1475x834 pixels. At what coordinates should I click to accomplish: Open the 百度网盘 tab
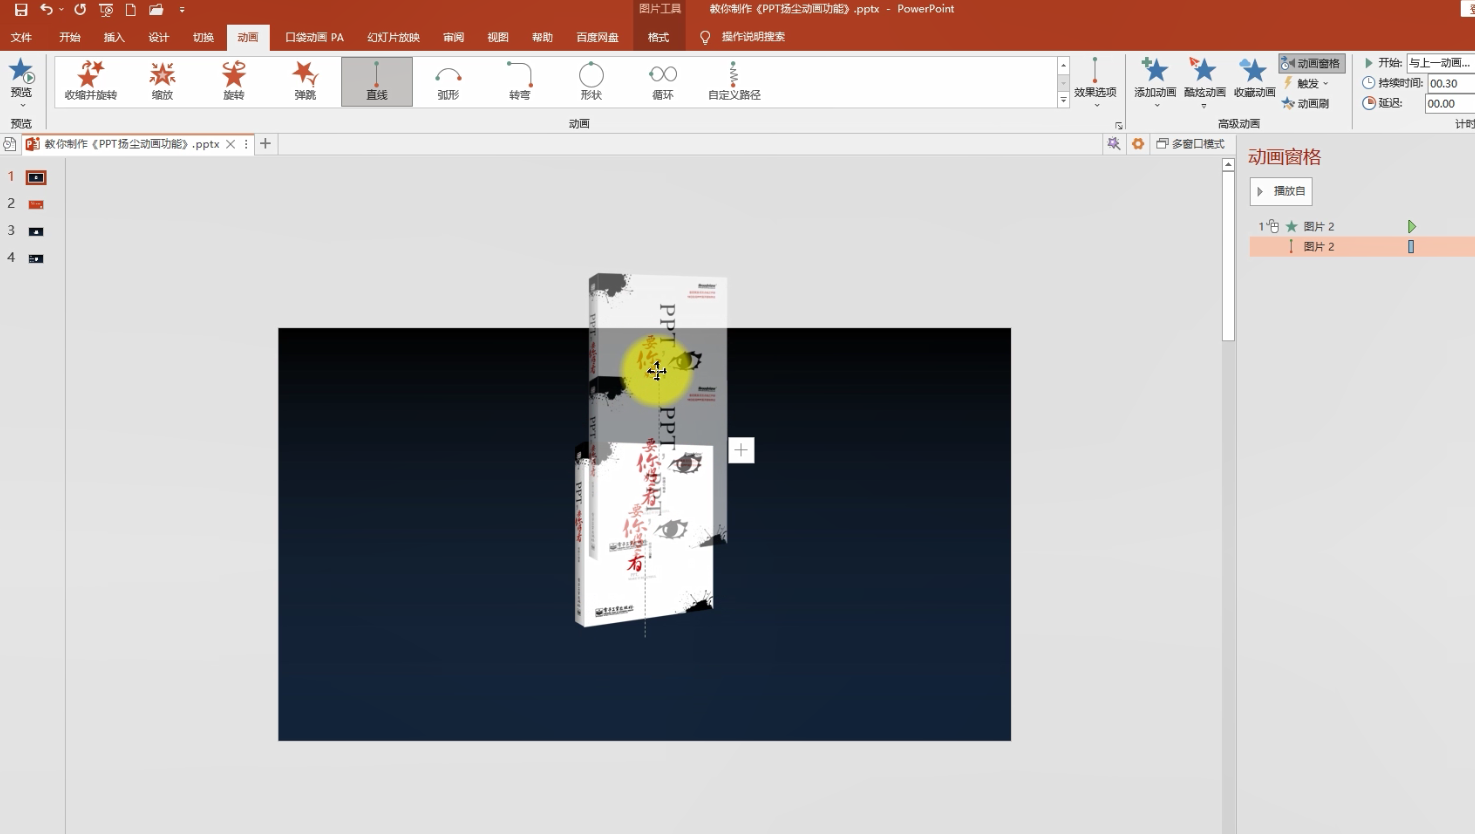pyautogui.click(x=597, y=37)
